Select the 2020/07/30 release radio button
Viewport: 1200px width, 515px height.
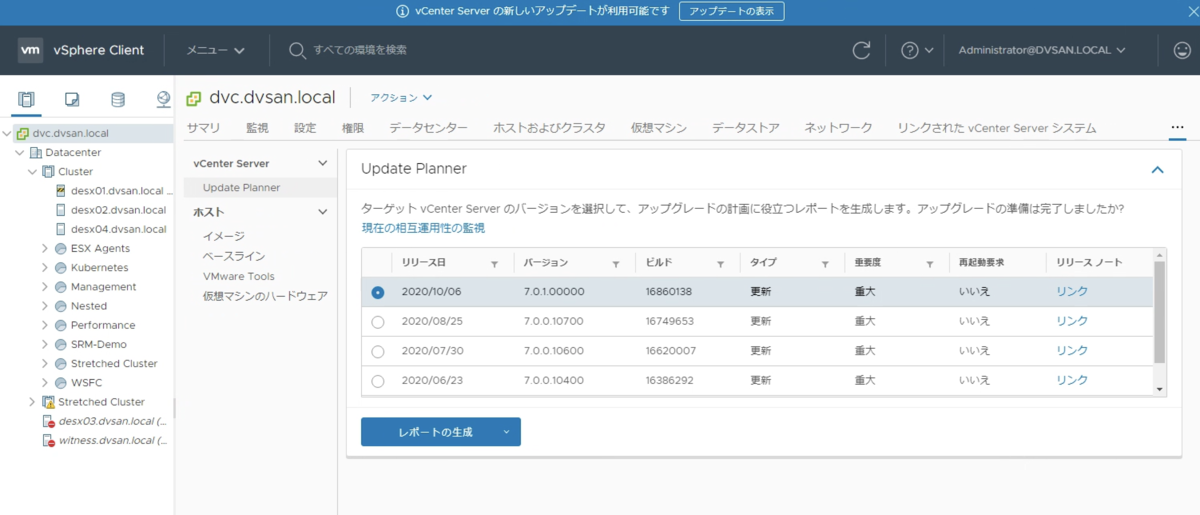coord(377,352)
